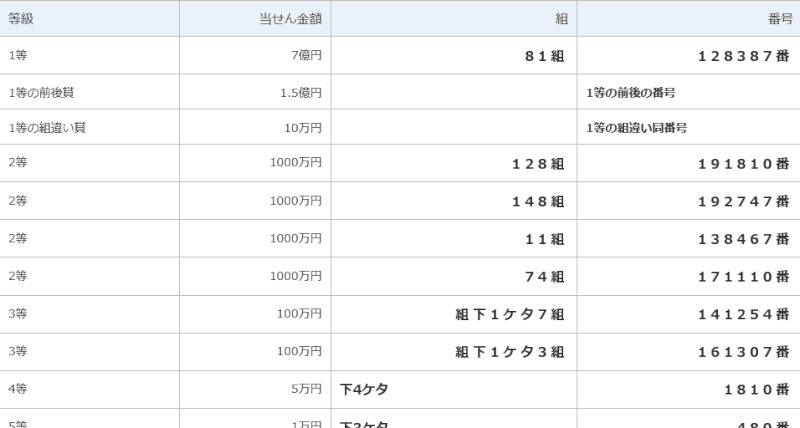Image resolution: width=800 pixels, height=428 pixels.
Task: Click the 組下1ケタ7組 cell
Action: click(510, 314)
